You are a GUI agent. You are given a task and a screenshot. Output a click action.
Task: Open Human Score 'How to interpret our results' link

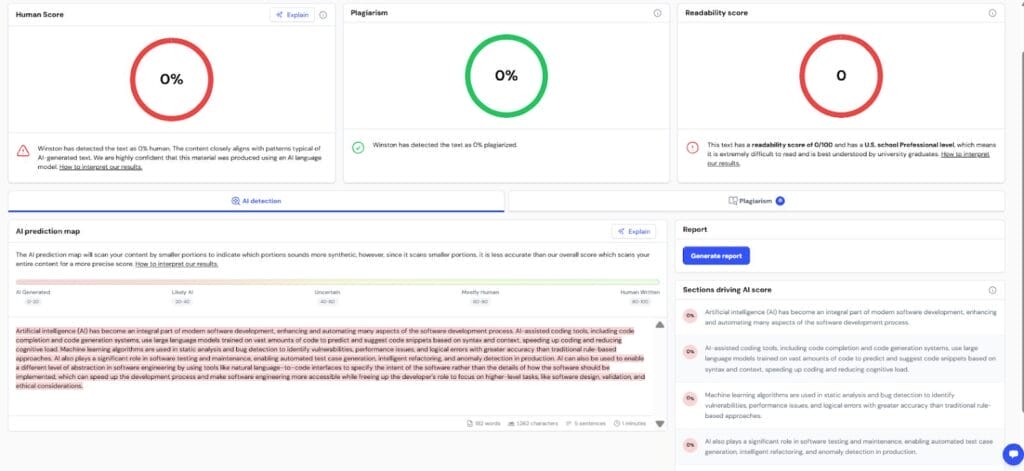100,167
